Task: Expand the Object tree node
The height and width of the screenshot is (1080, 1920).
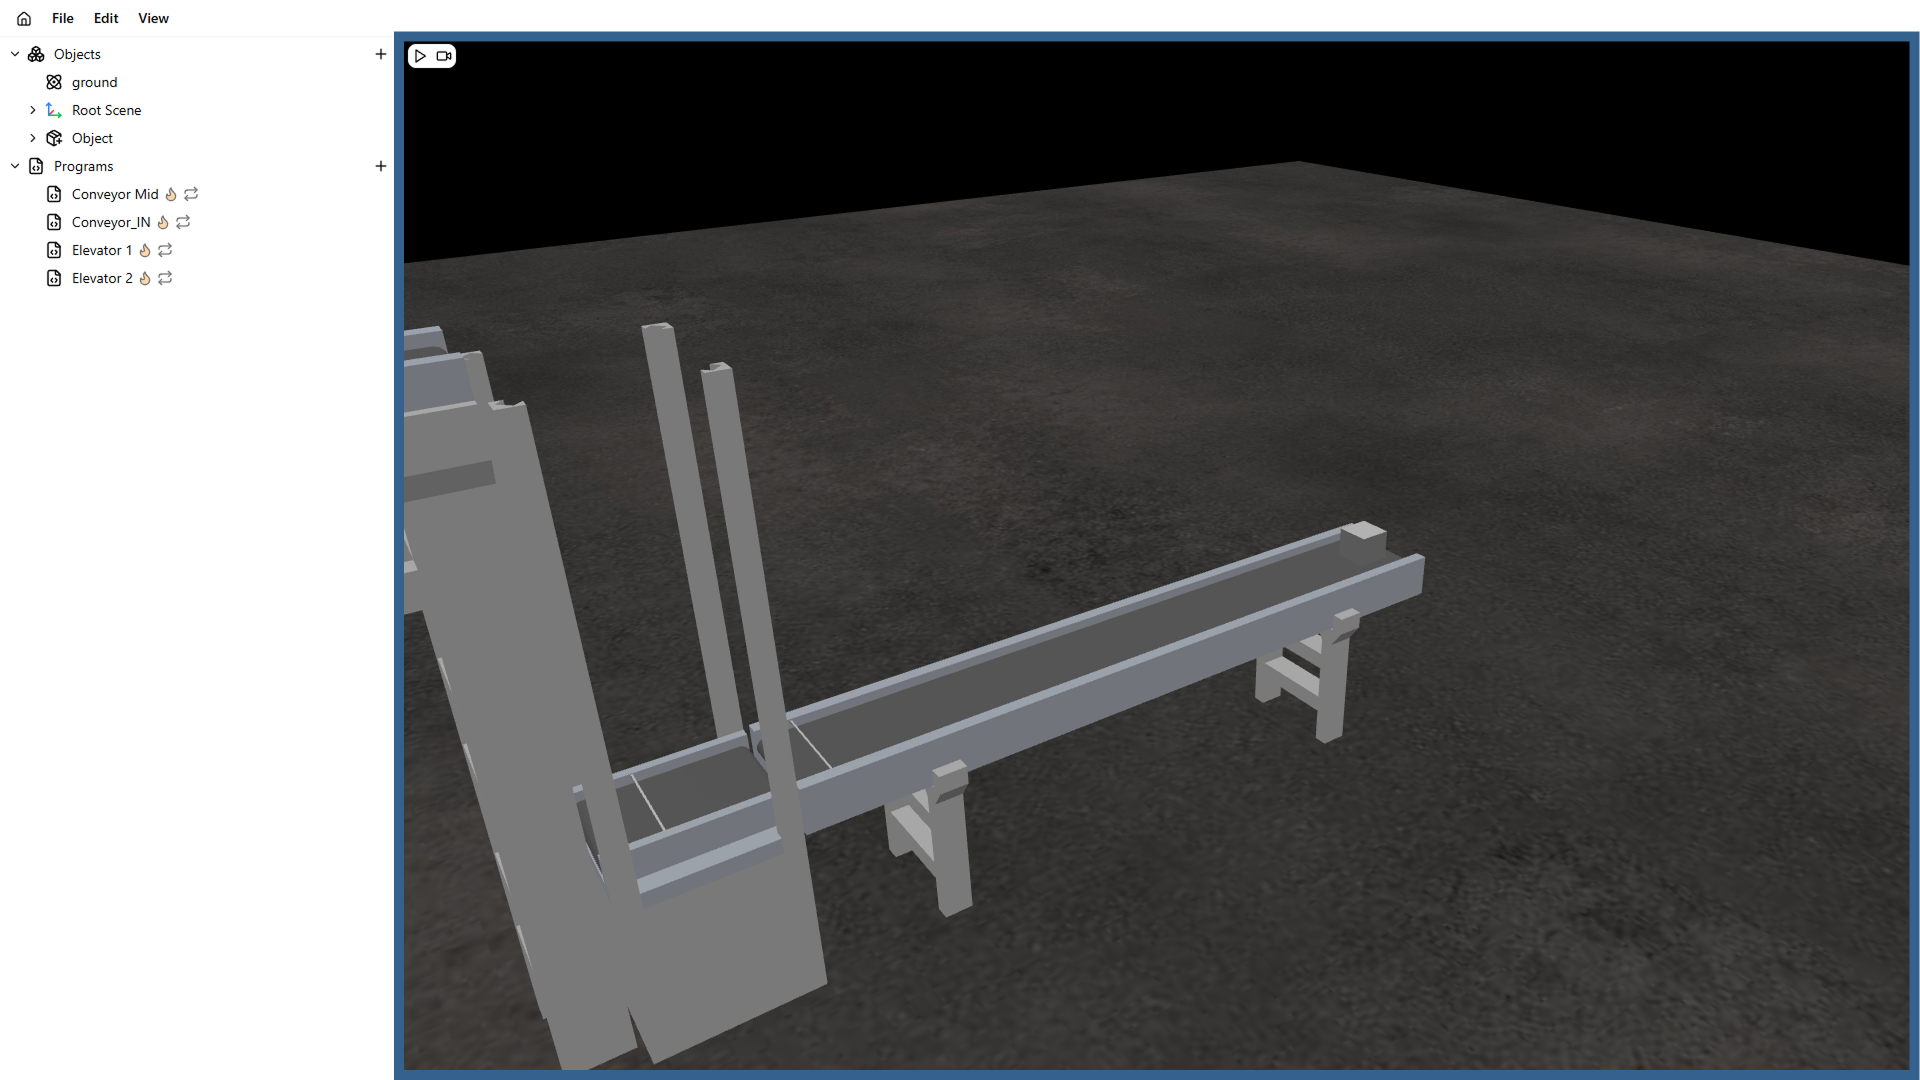Action: pos(33,138)
